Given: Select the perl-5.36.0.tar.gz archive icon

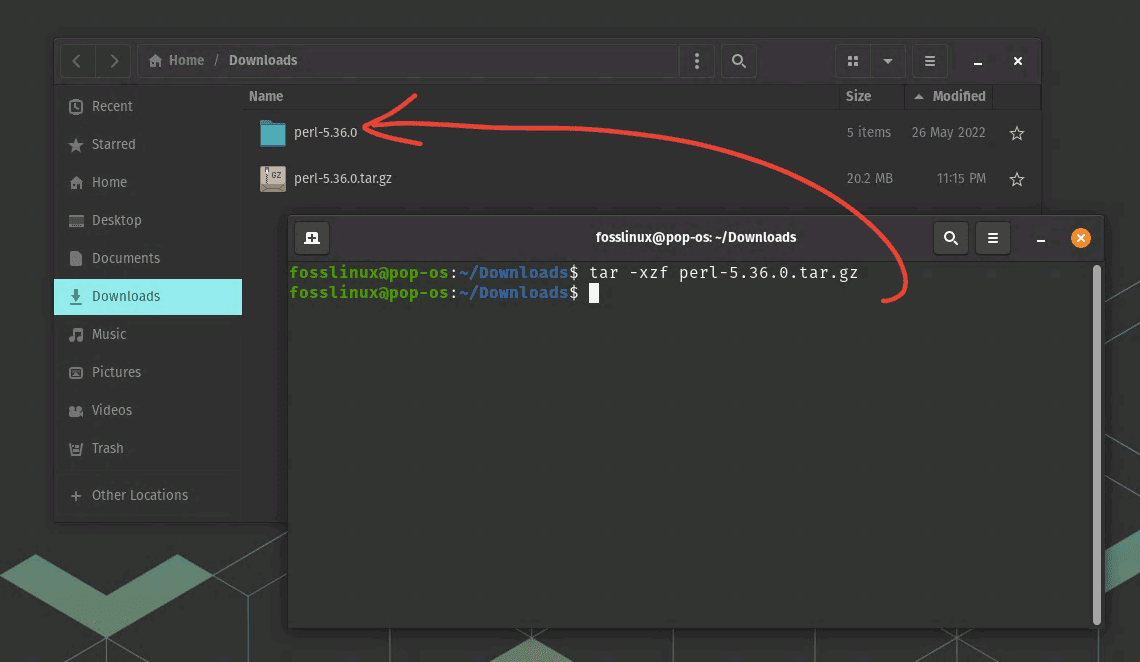Looking at the screenshot, I should (273, 179).
